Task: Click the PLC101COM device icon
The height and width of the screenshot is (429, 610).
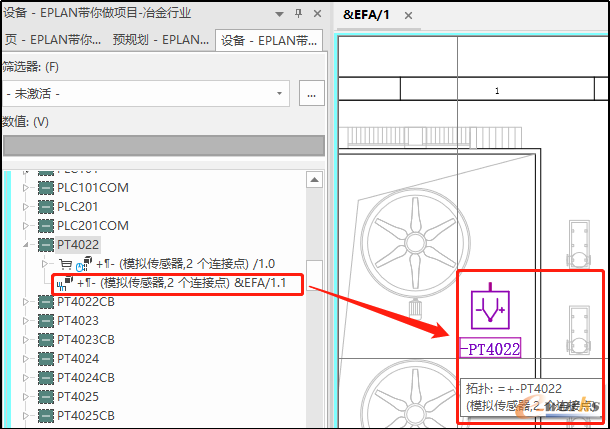Action: point(46,188)
